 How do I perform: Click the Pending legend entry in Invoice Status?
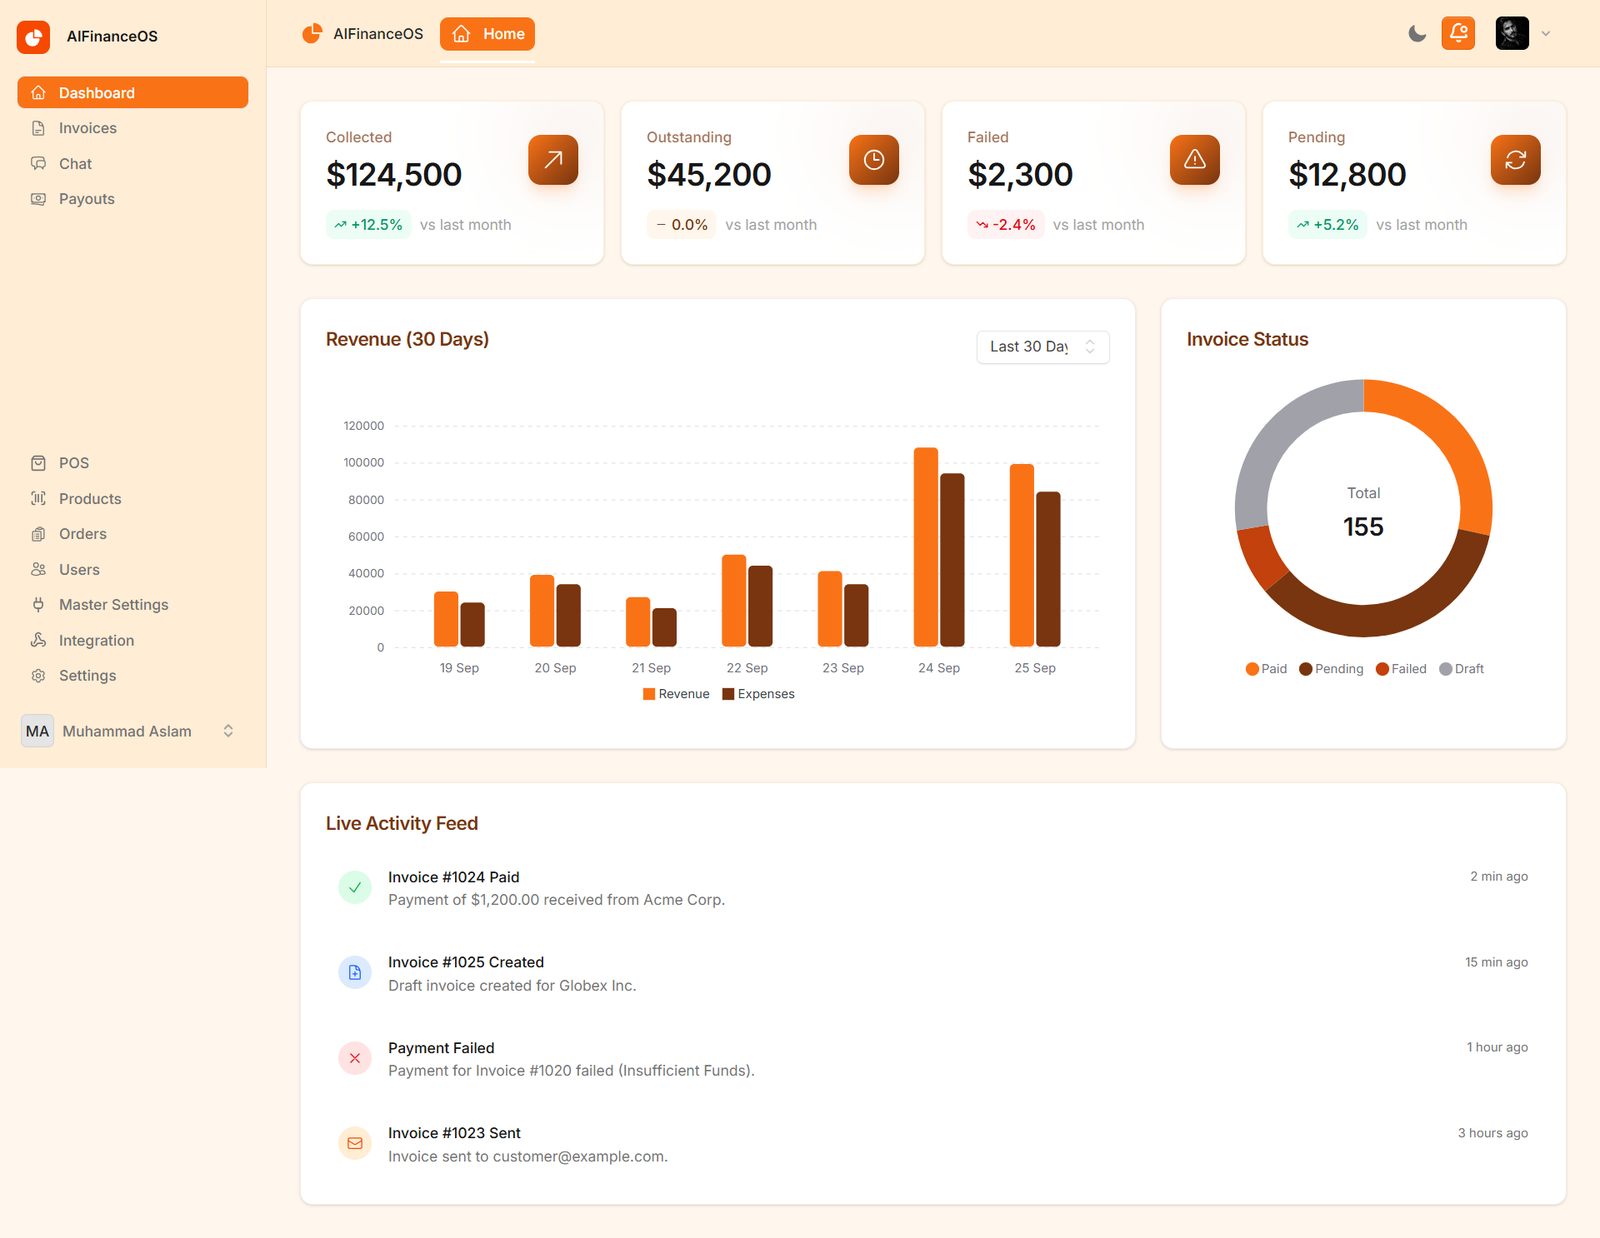(1331, 669)
